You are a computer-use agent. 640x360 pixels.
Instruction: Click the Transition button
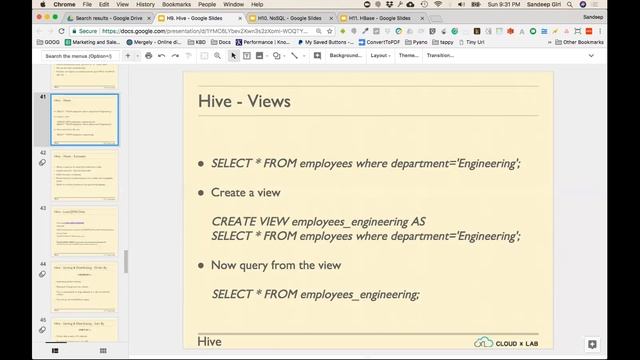(x=440, y=56)
